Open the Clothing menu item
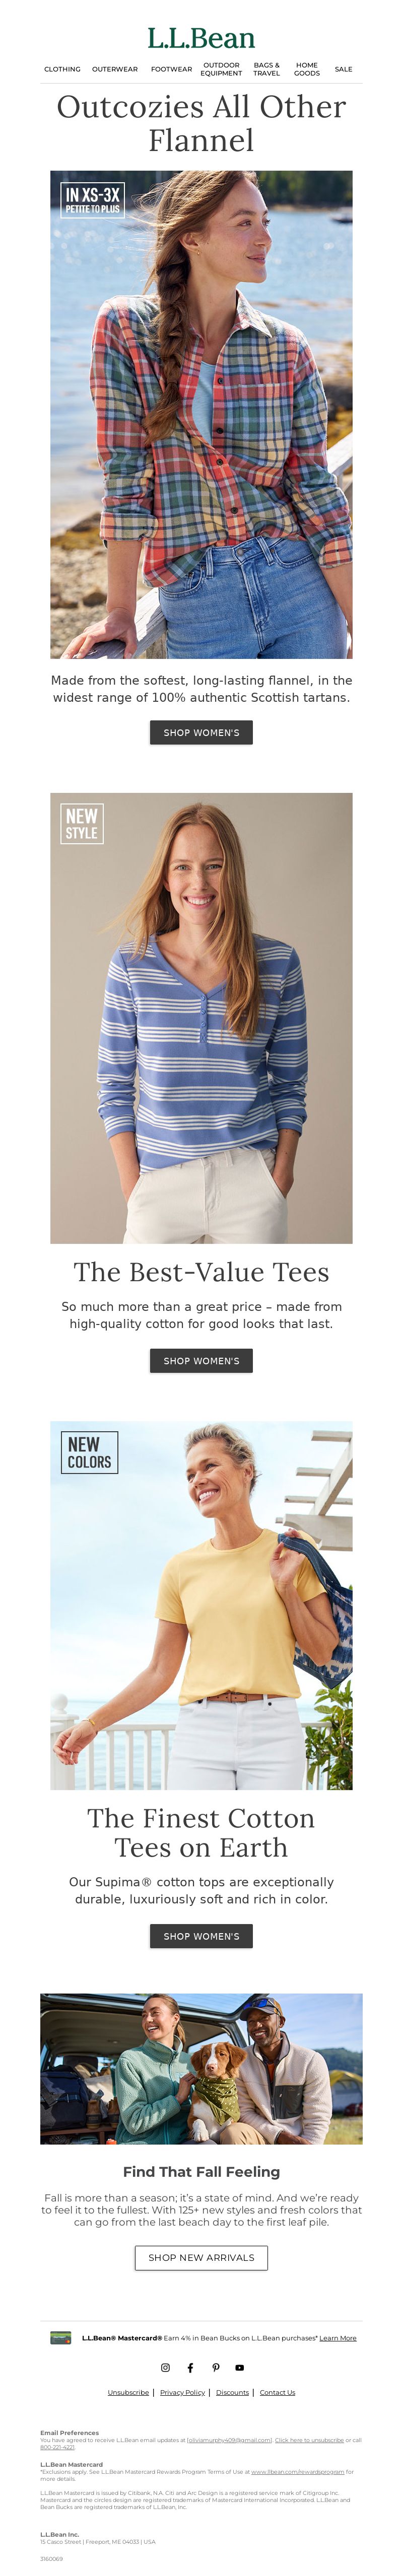Viewport: 403px width, 2576px height. [x=62, y=69]
